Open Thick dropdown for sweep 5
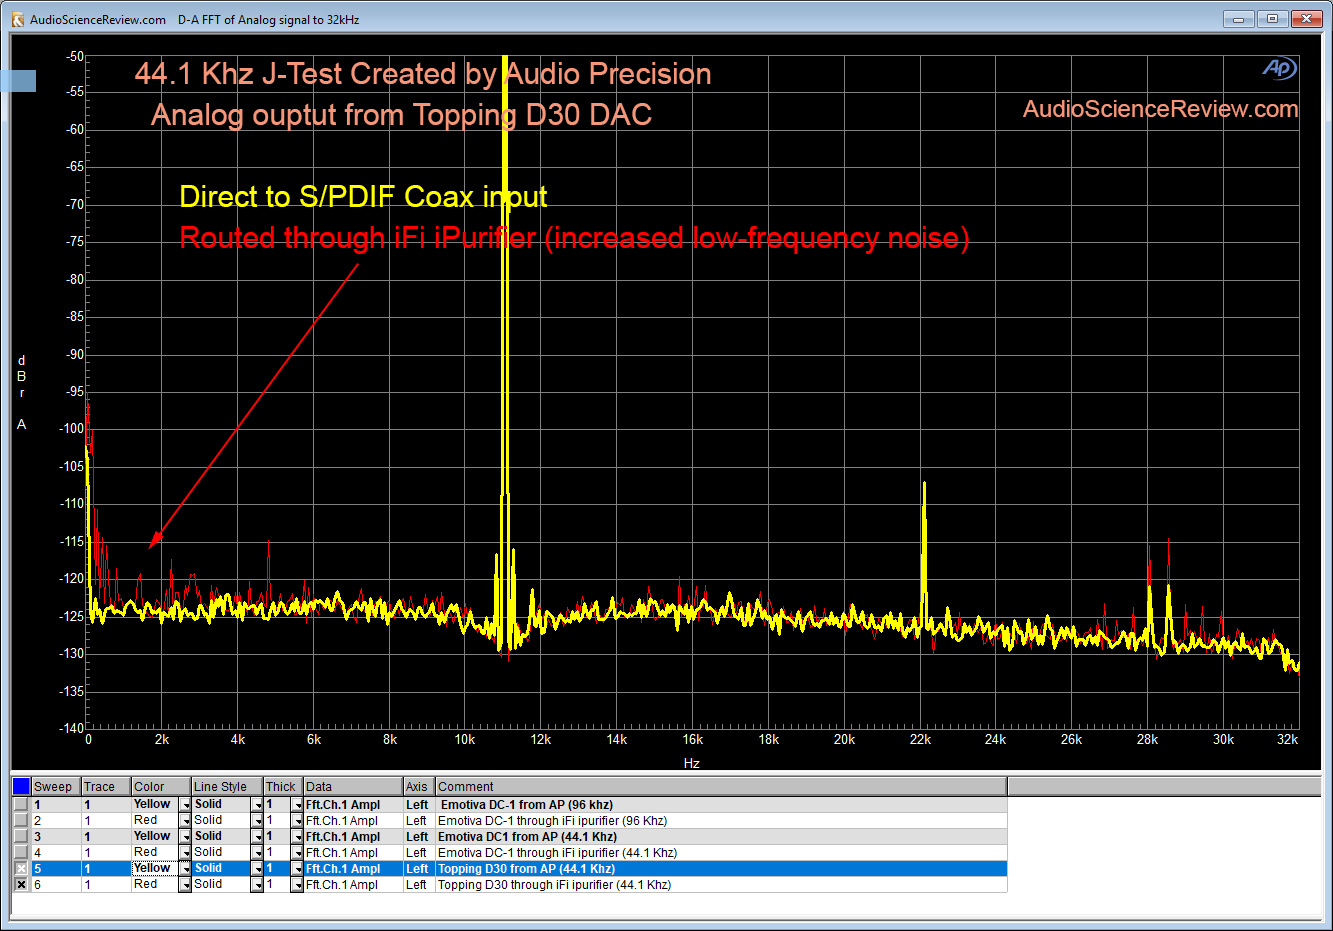 [x=297, y=869]
